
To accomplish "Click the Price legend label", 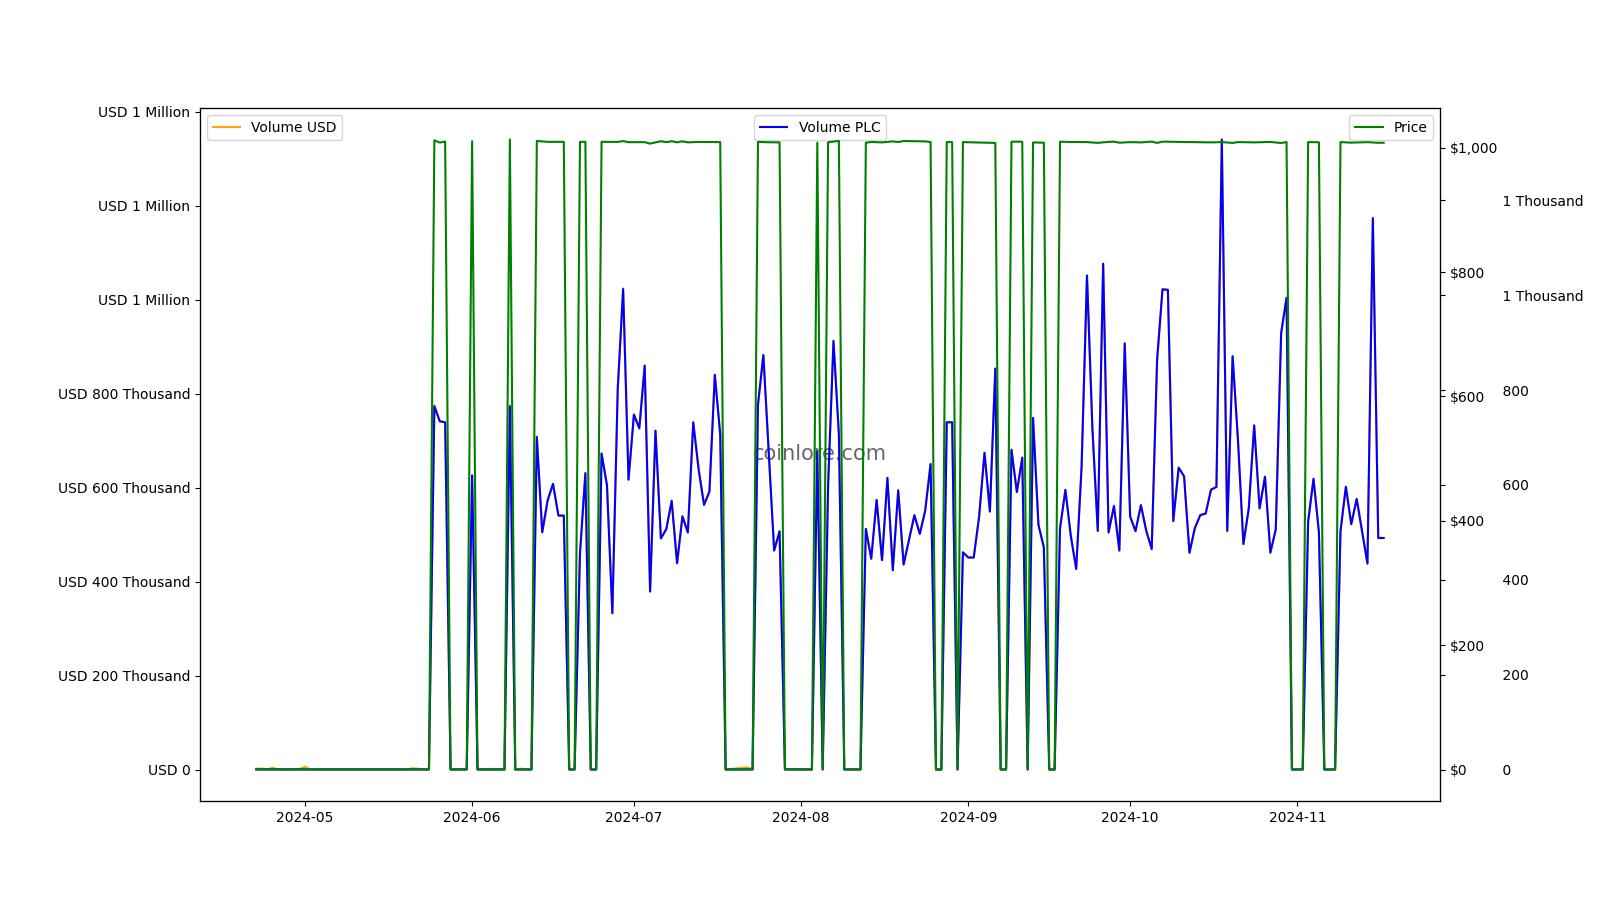I will tap(1410, 128).
